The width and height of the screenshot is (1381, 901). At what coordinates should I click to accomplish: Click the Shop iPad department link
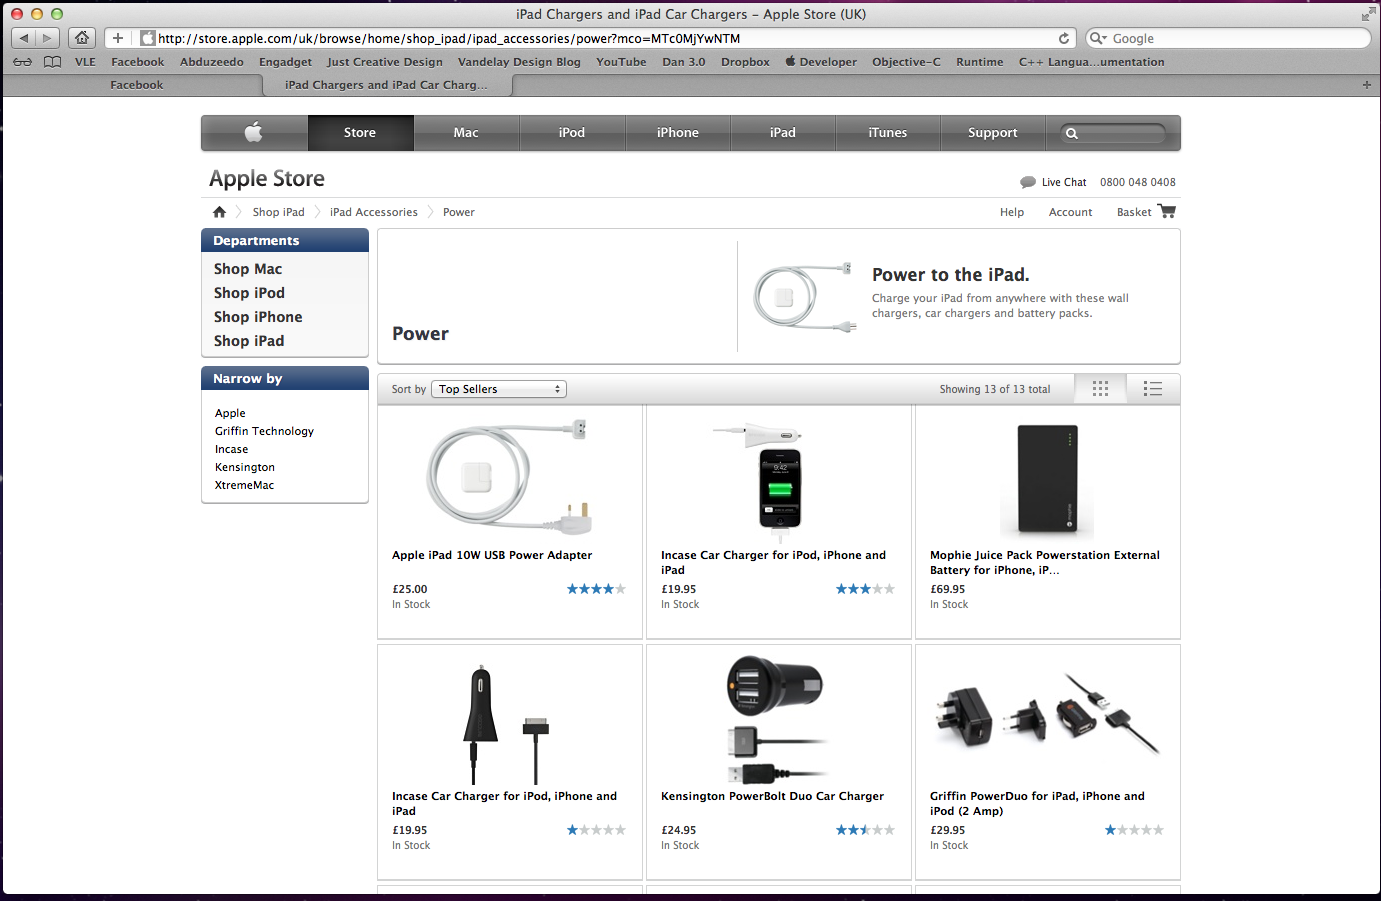click(x=249, y=341)
